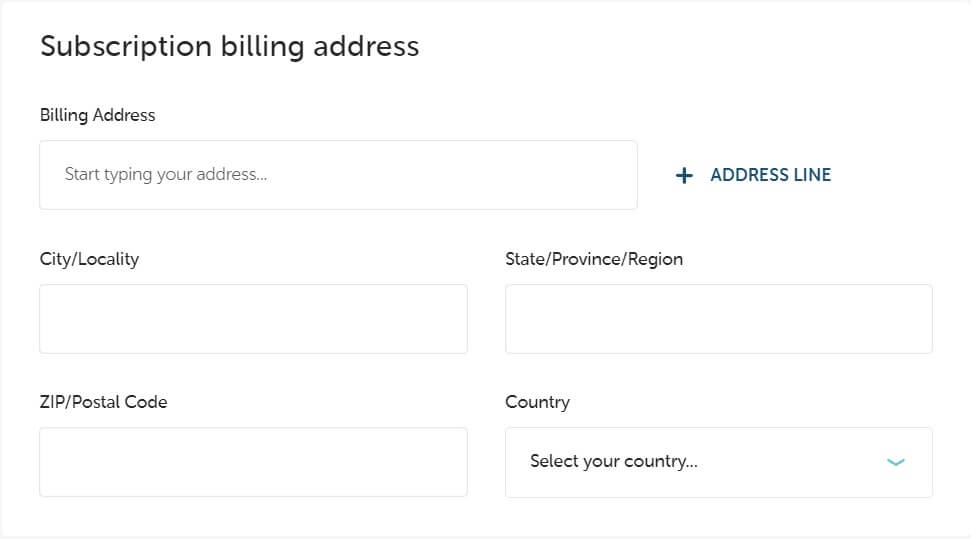Click the 'Billing Address' label
This screenshot has width=971, height=539.
tap(97, 115)
